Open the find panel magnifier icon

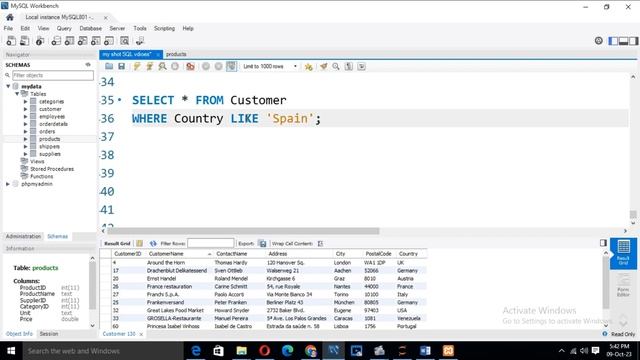(x=336, y=66)
